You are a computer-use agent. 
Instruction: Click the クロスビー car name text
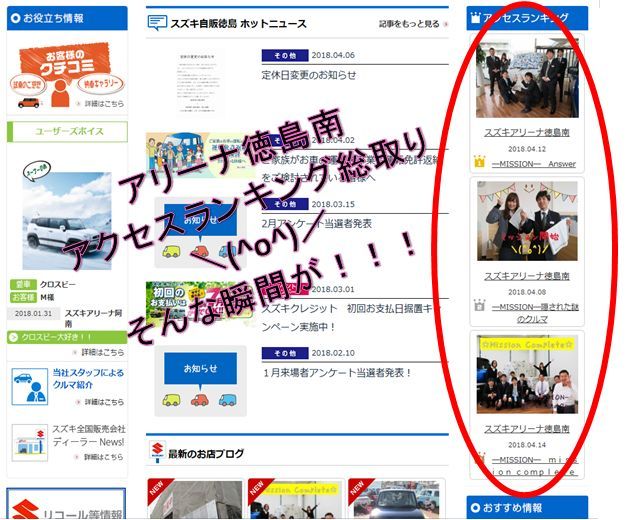(x=57, y=284)
